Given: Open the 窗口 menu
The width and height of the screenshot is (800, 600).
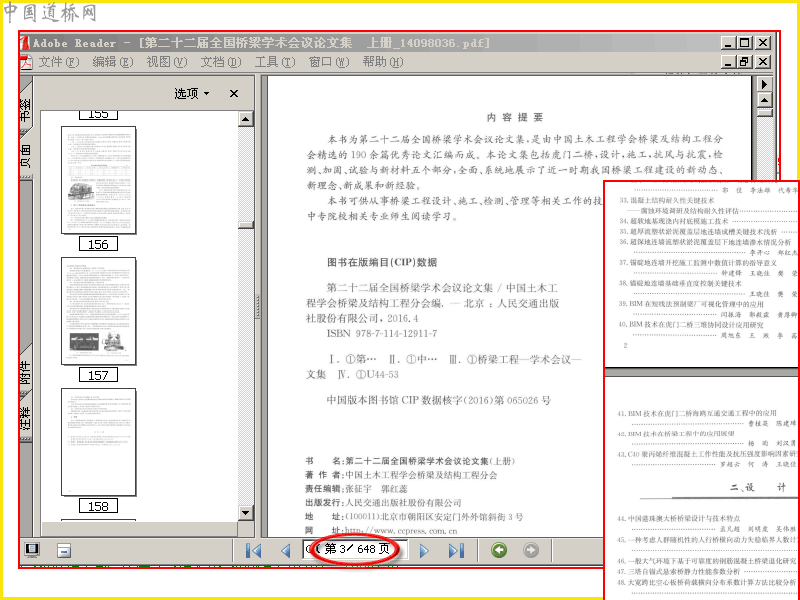Looking at the screenshot, I should pos(329,62).
